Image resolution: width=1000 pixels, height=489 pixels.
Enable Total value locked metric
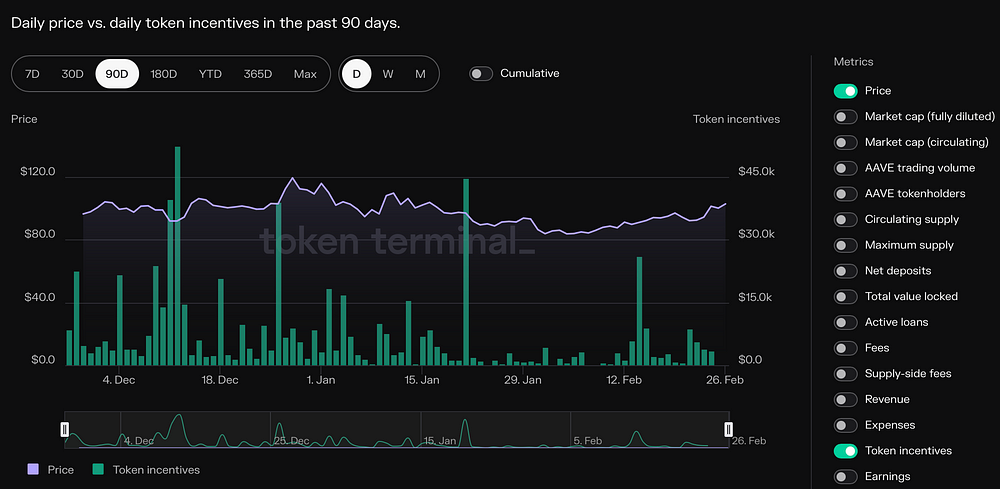click(846, 296)
